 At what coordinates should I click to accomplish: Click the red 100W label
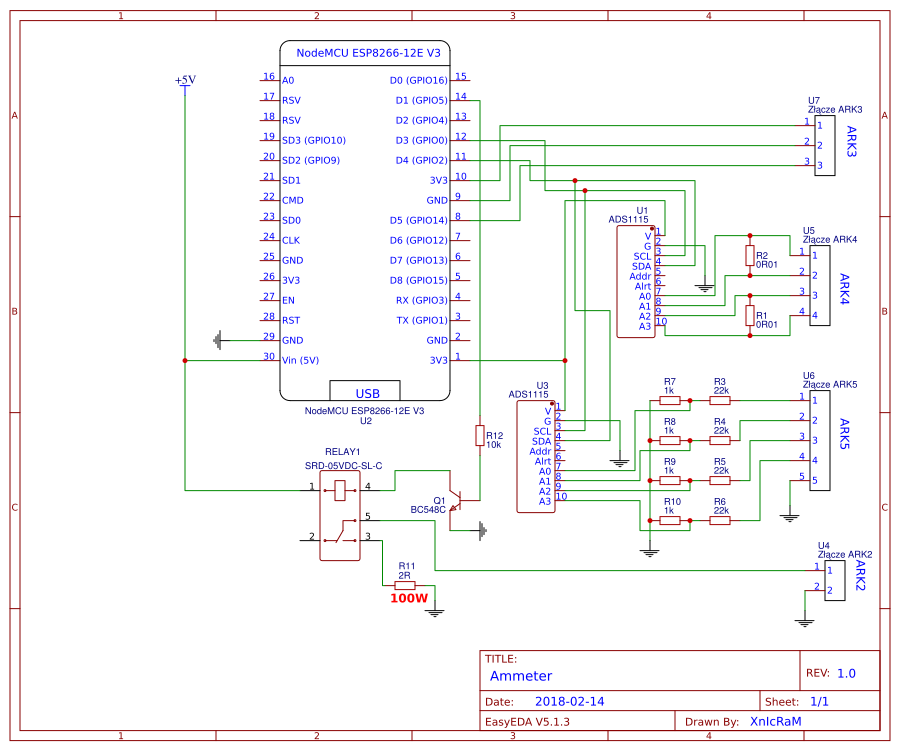tap(408, 598)
